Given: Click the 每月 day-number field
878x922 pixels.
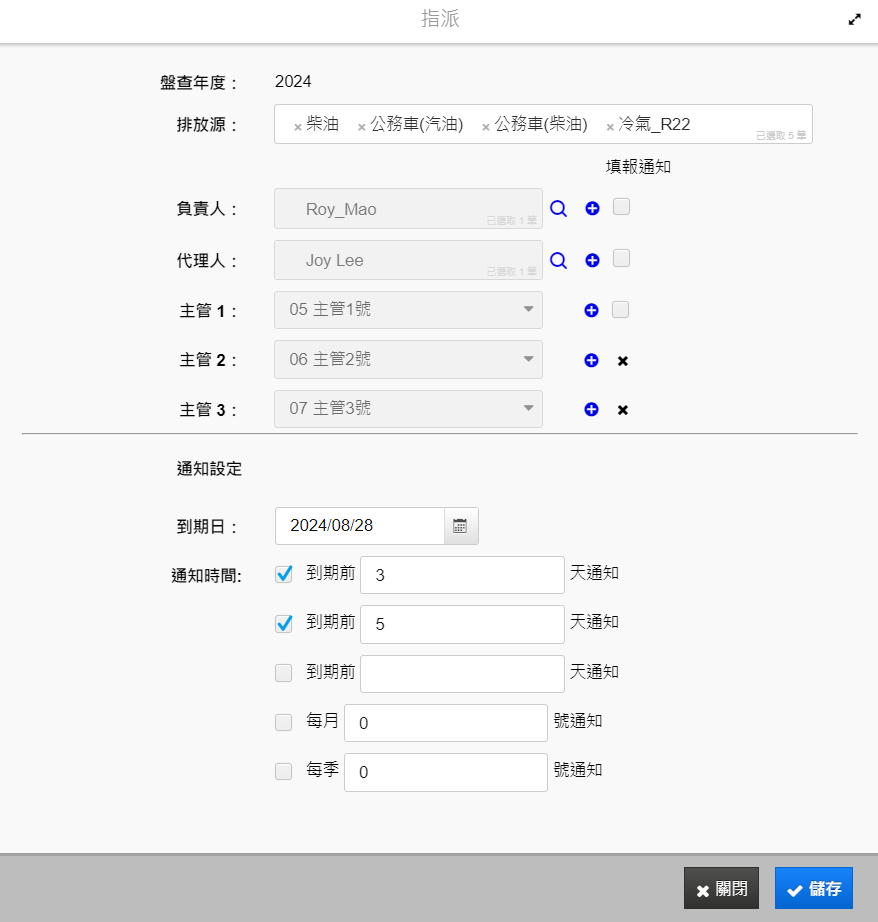Looking at the screenshot, I should 446,723.
